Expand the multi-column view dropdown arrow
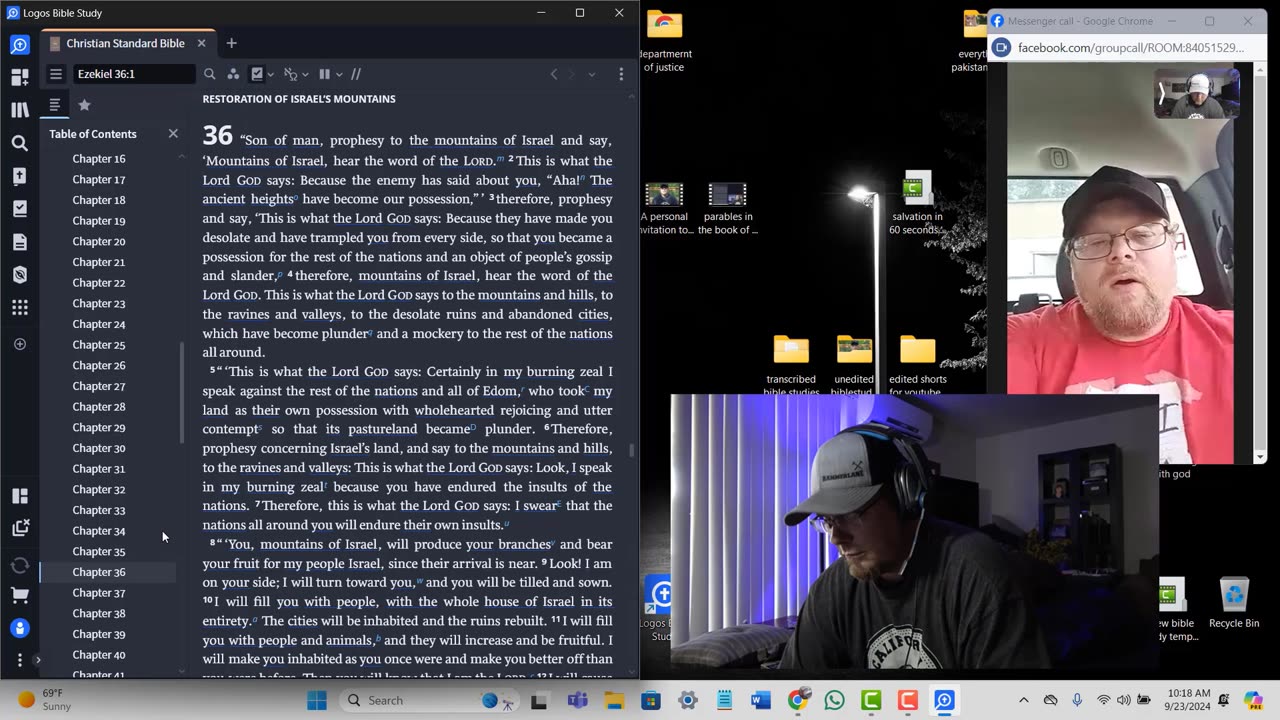The height and width of the screenshot is (720, 1280). pos(339,74)
